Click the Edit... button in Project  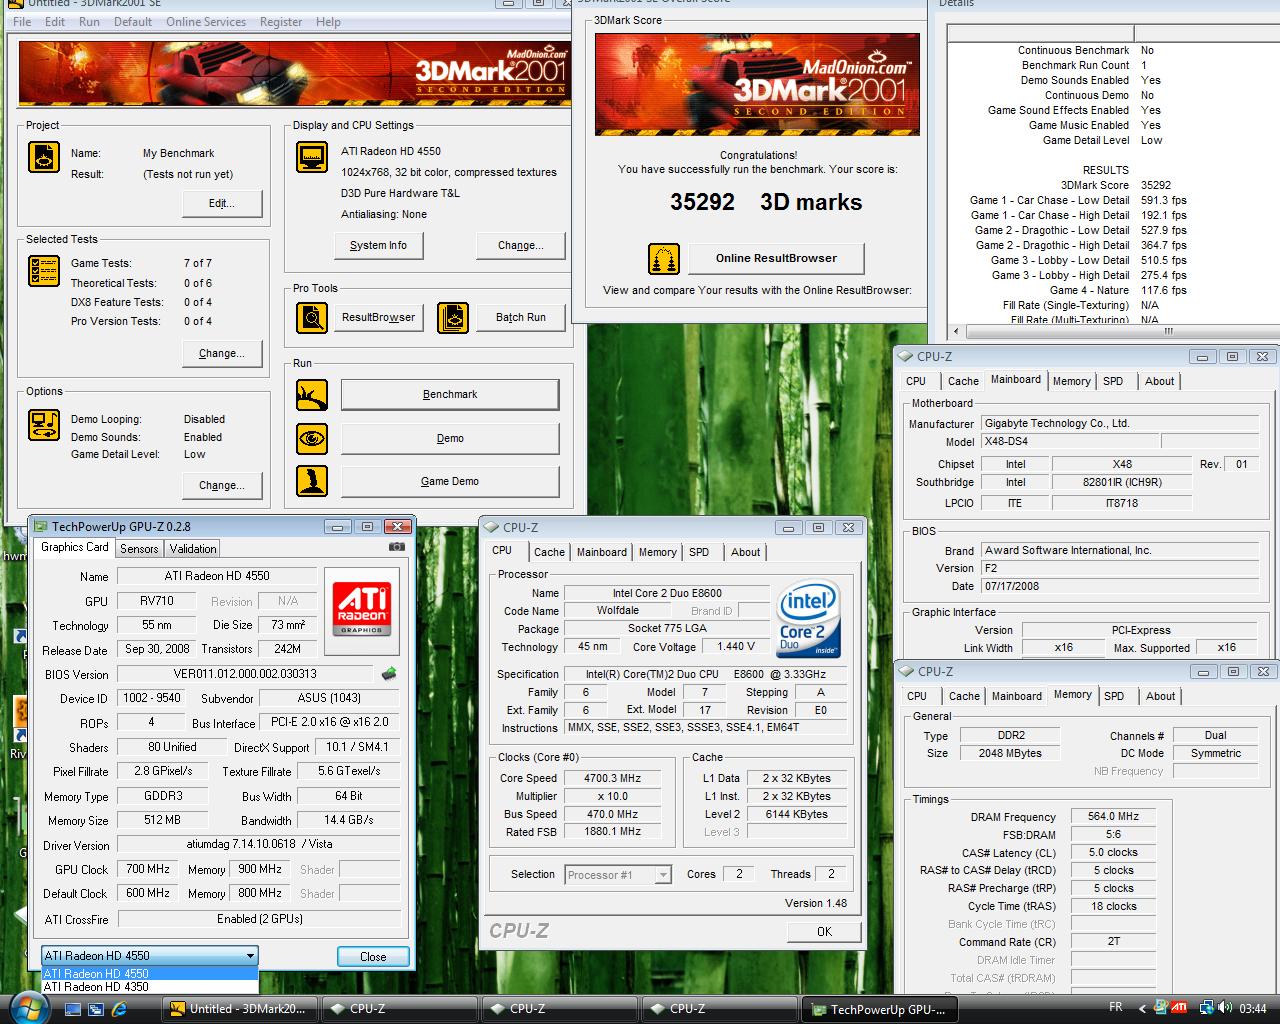(x=222, y=203)
